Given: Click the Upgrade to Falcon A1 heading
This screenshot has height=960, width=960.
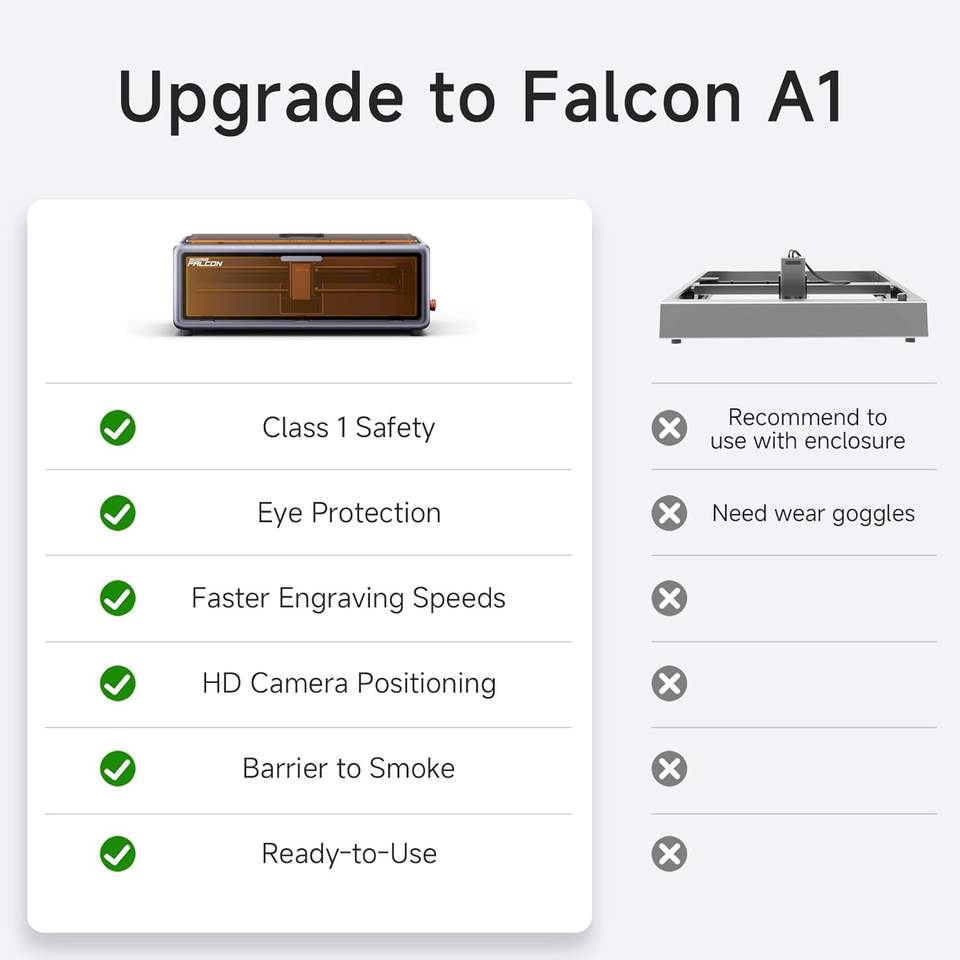Looking at the screenshot, I should (480, 96).
